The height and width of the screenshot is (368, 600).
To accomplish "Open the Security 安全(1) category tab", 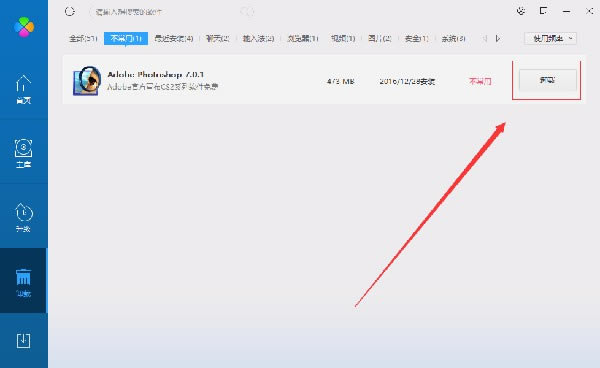I will 416,39.
